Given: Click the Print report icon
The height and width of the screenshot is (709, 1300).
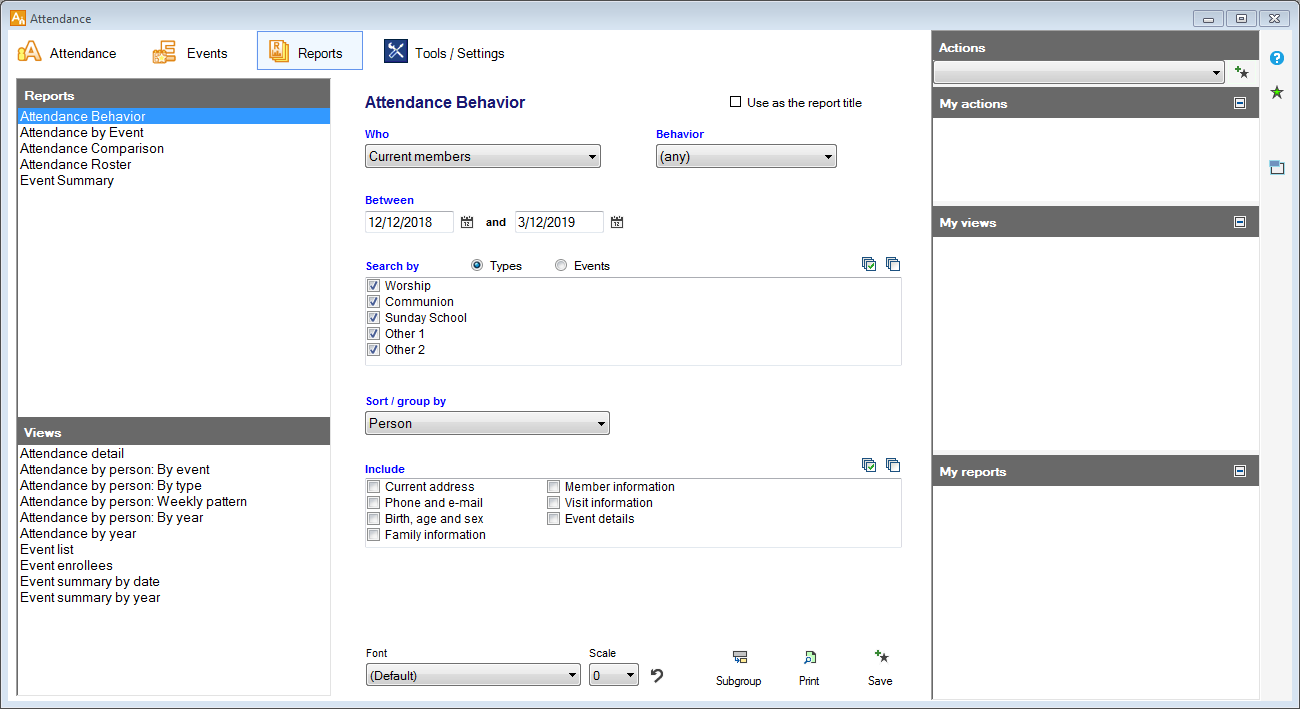Looking at the screenshot, I should click(809, 658).
